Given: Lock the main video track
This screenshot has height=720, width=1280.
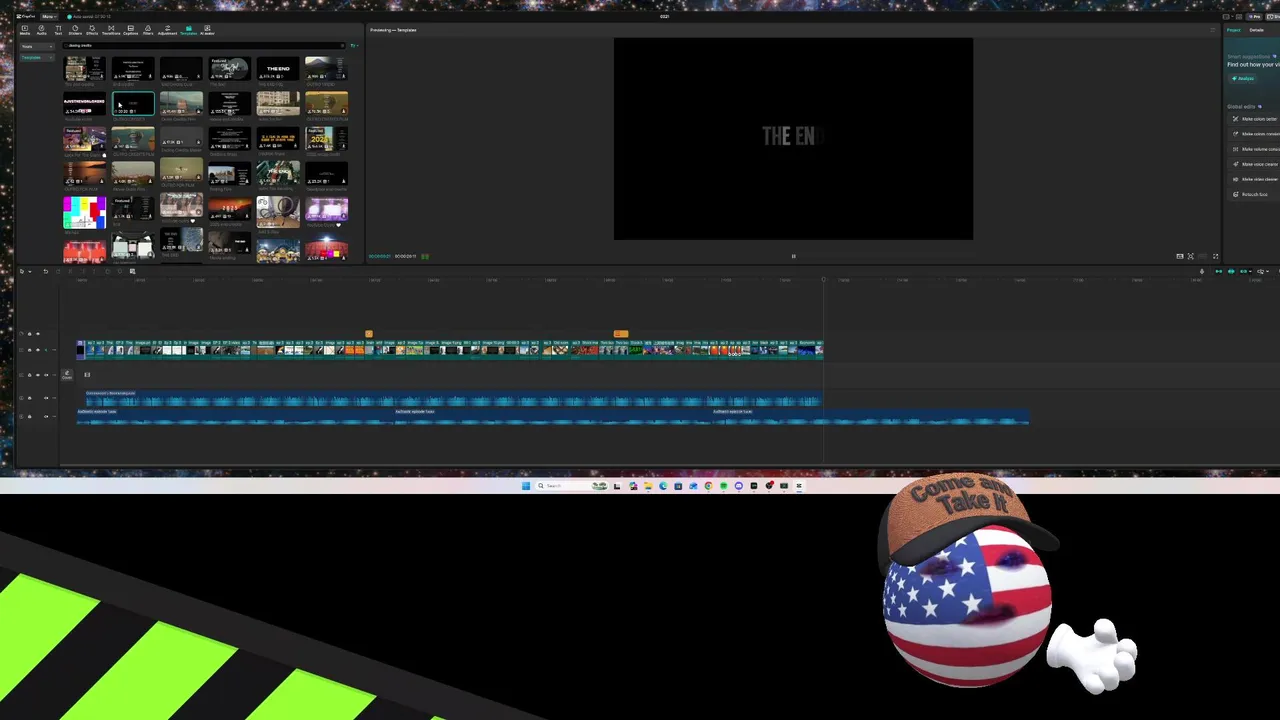Looking at the screenshot, I should [29, 350].
